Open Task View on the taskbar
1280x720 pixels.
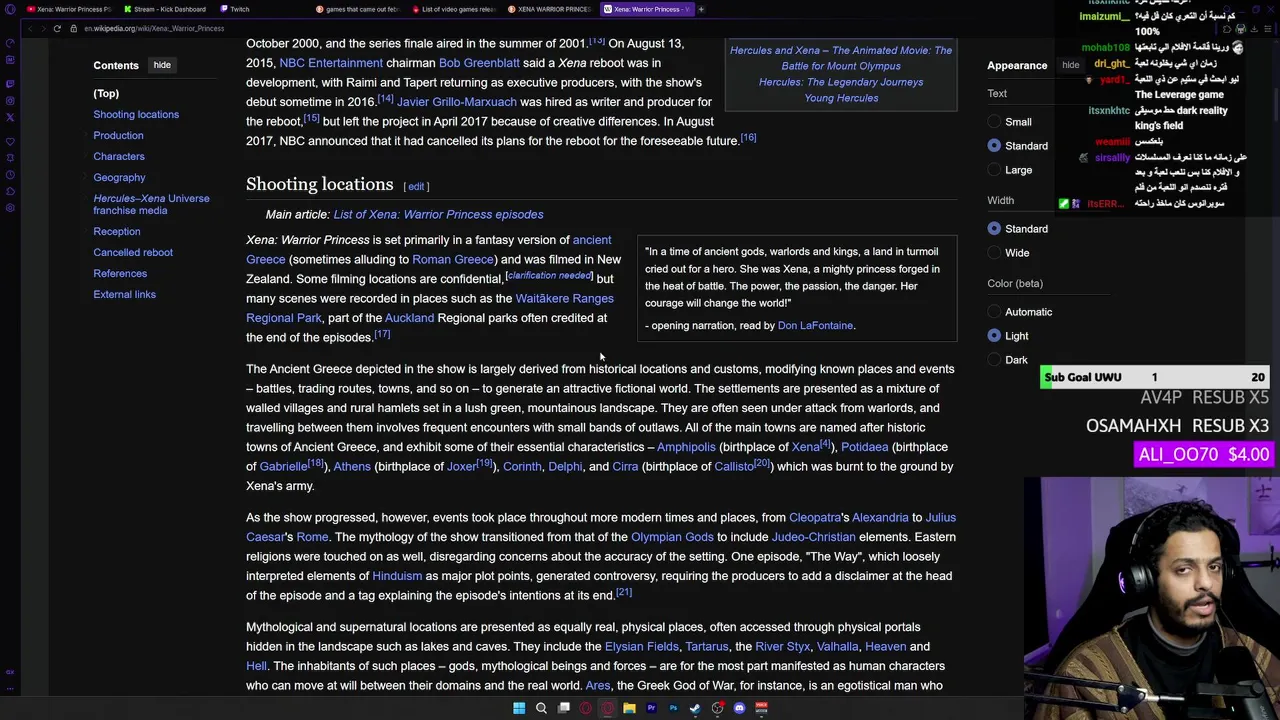point(564,708)
